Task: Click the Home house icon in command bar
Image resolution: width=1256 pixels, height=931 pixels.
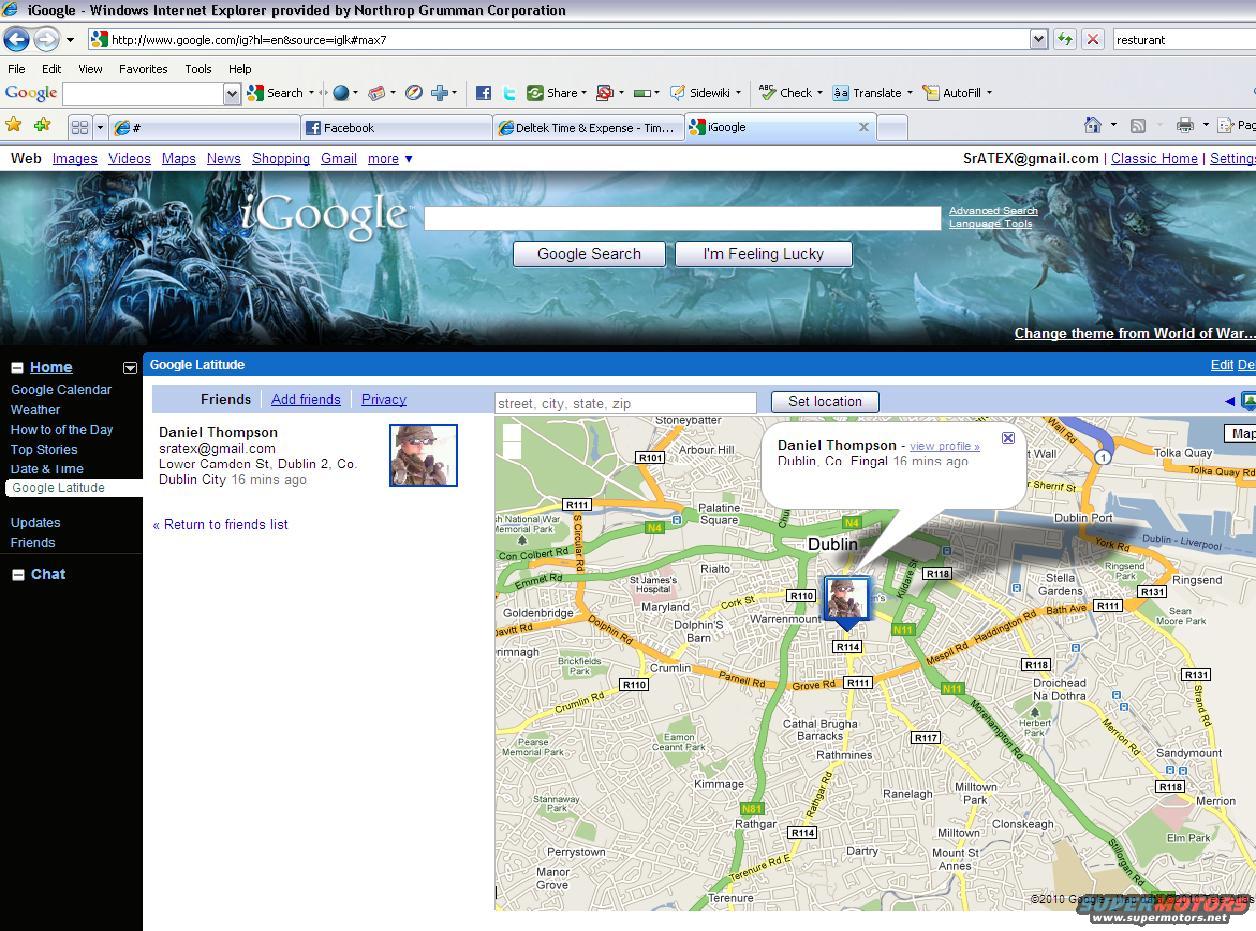Action: click(x=1093, y=125)
